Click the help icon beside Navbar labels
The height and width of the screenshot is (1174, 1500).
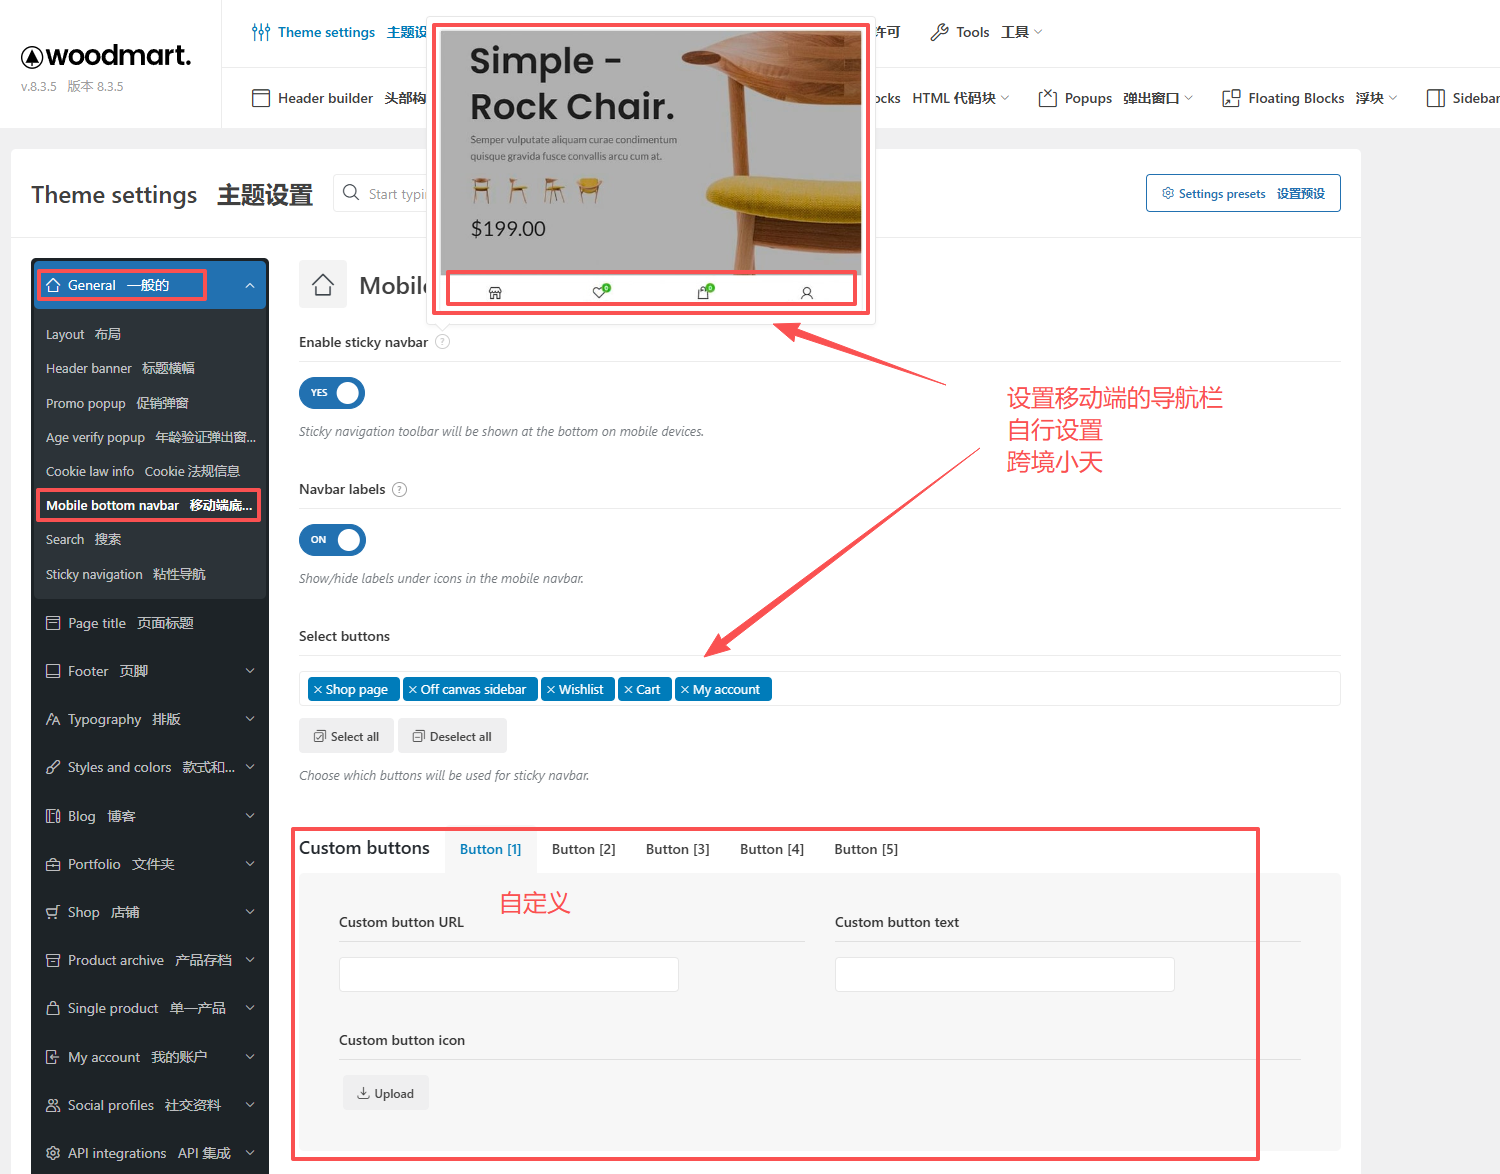[400, 490]
